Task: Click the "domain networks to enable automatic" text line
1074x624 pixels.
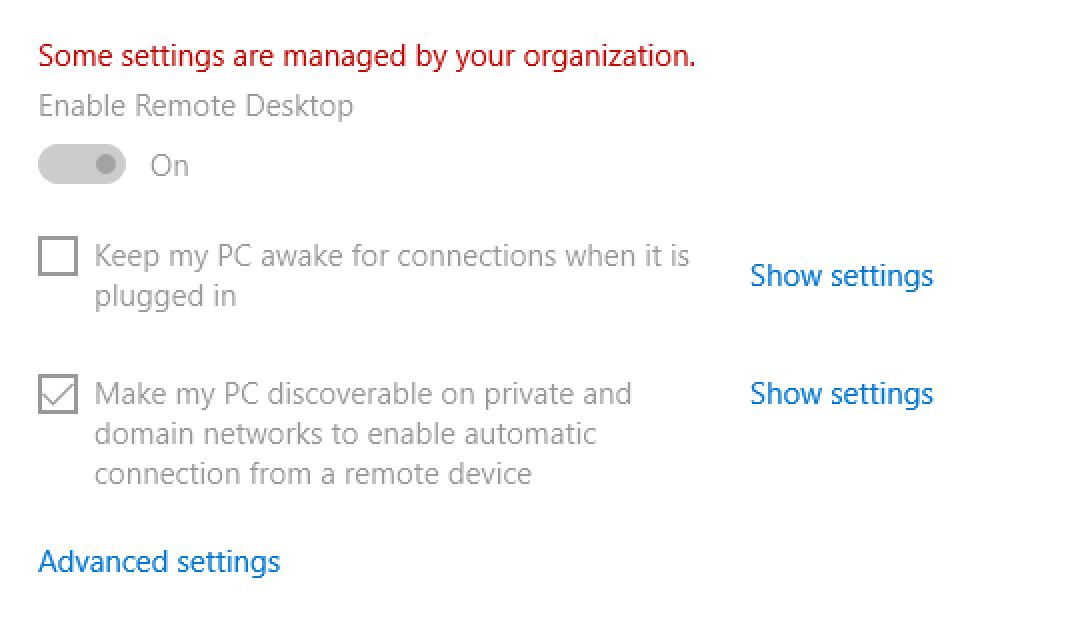Action: (x=345, y=434)
